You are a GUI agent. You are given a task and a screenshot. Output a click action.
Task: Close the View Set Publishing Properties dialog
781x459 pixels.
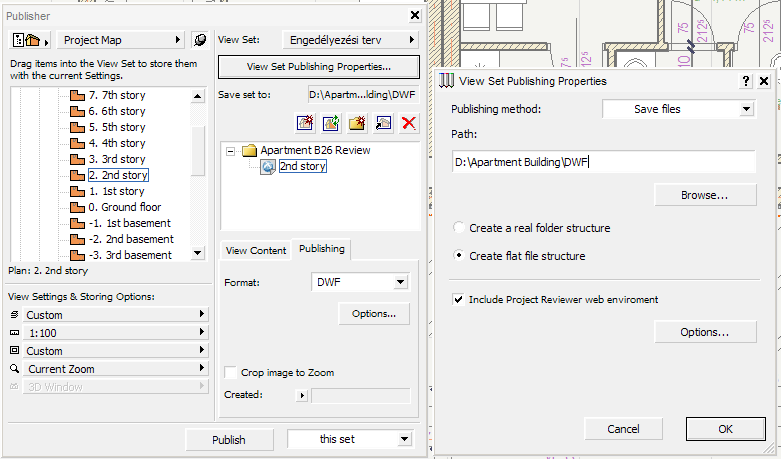pos(764,81)
